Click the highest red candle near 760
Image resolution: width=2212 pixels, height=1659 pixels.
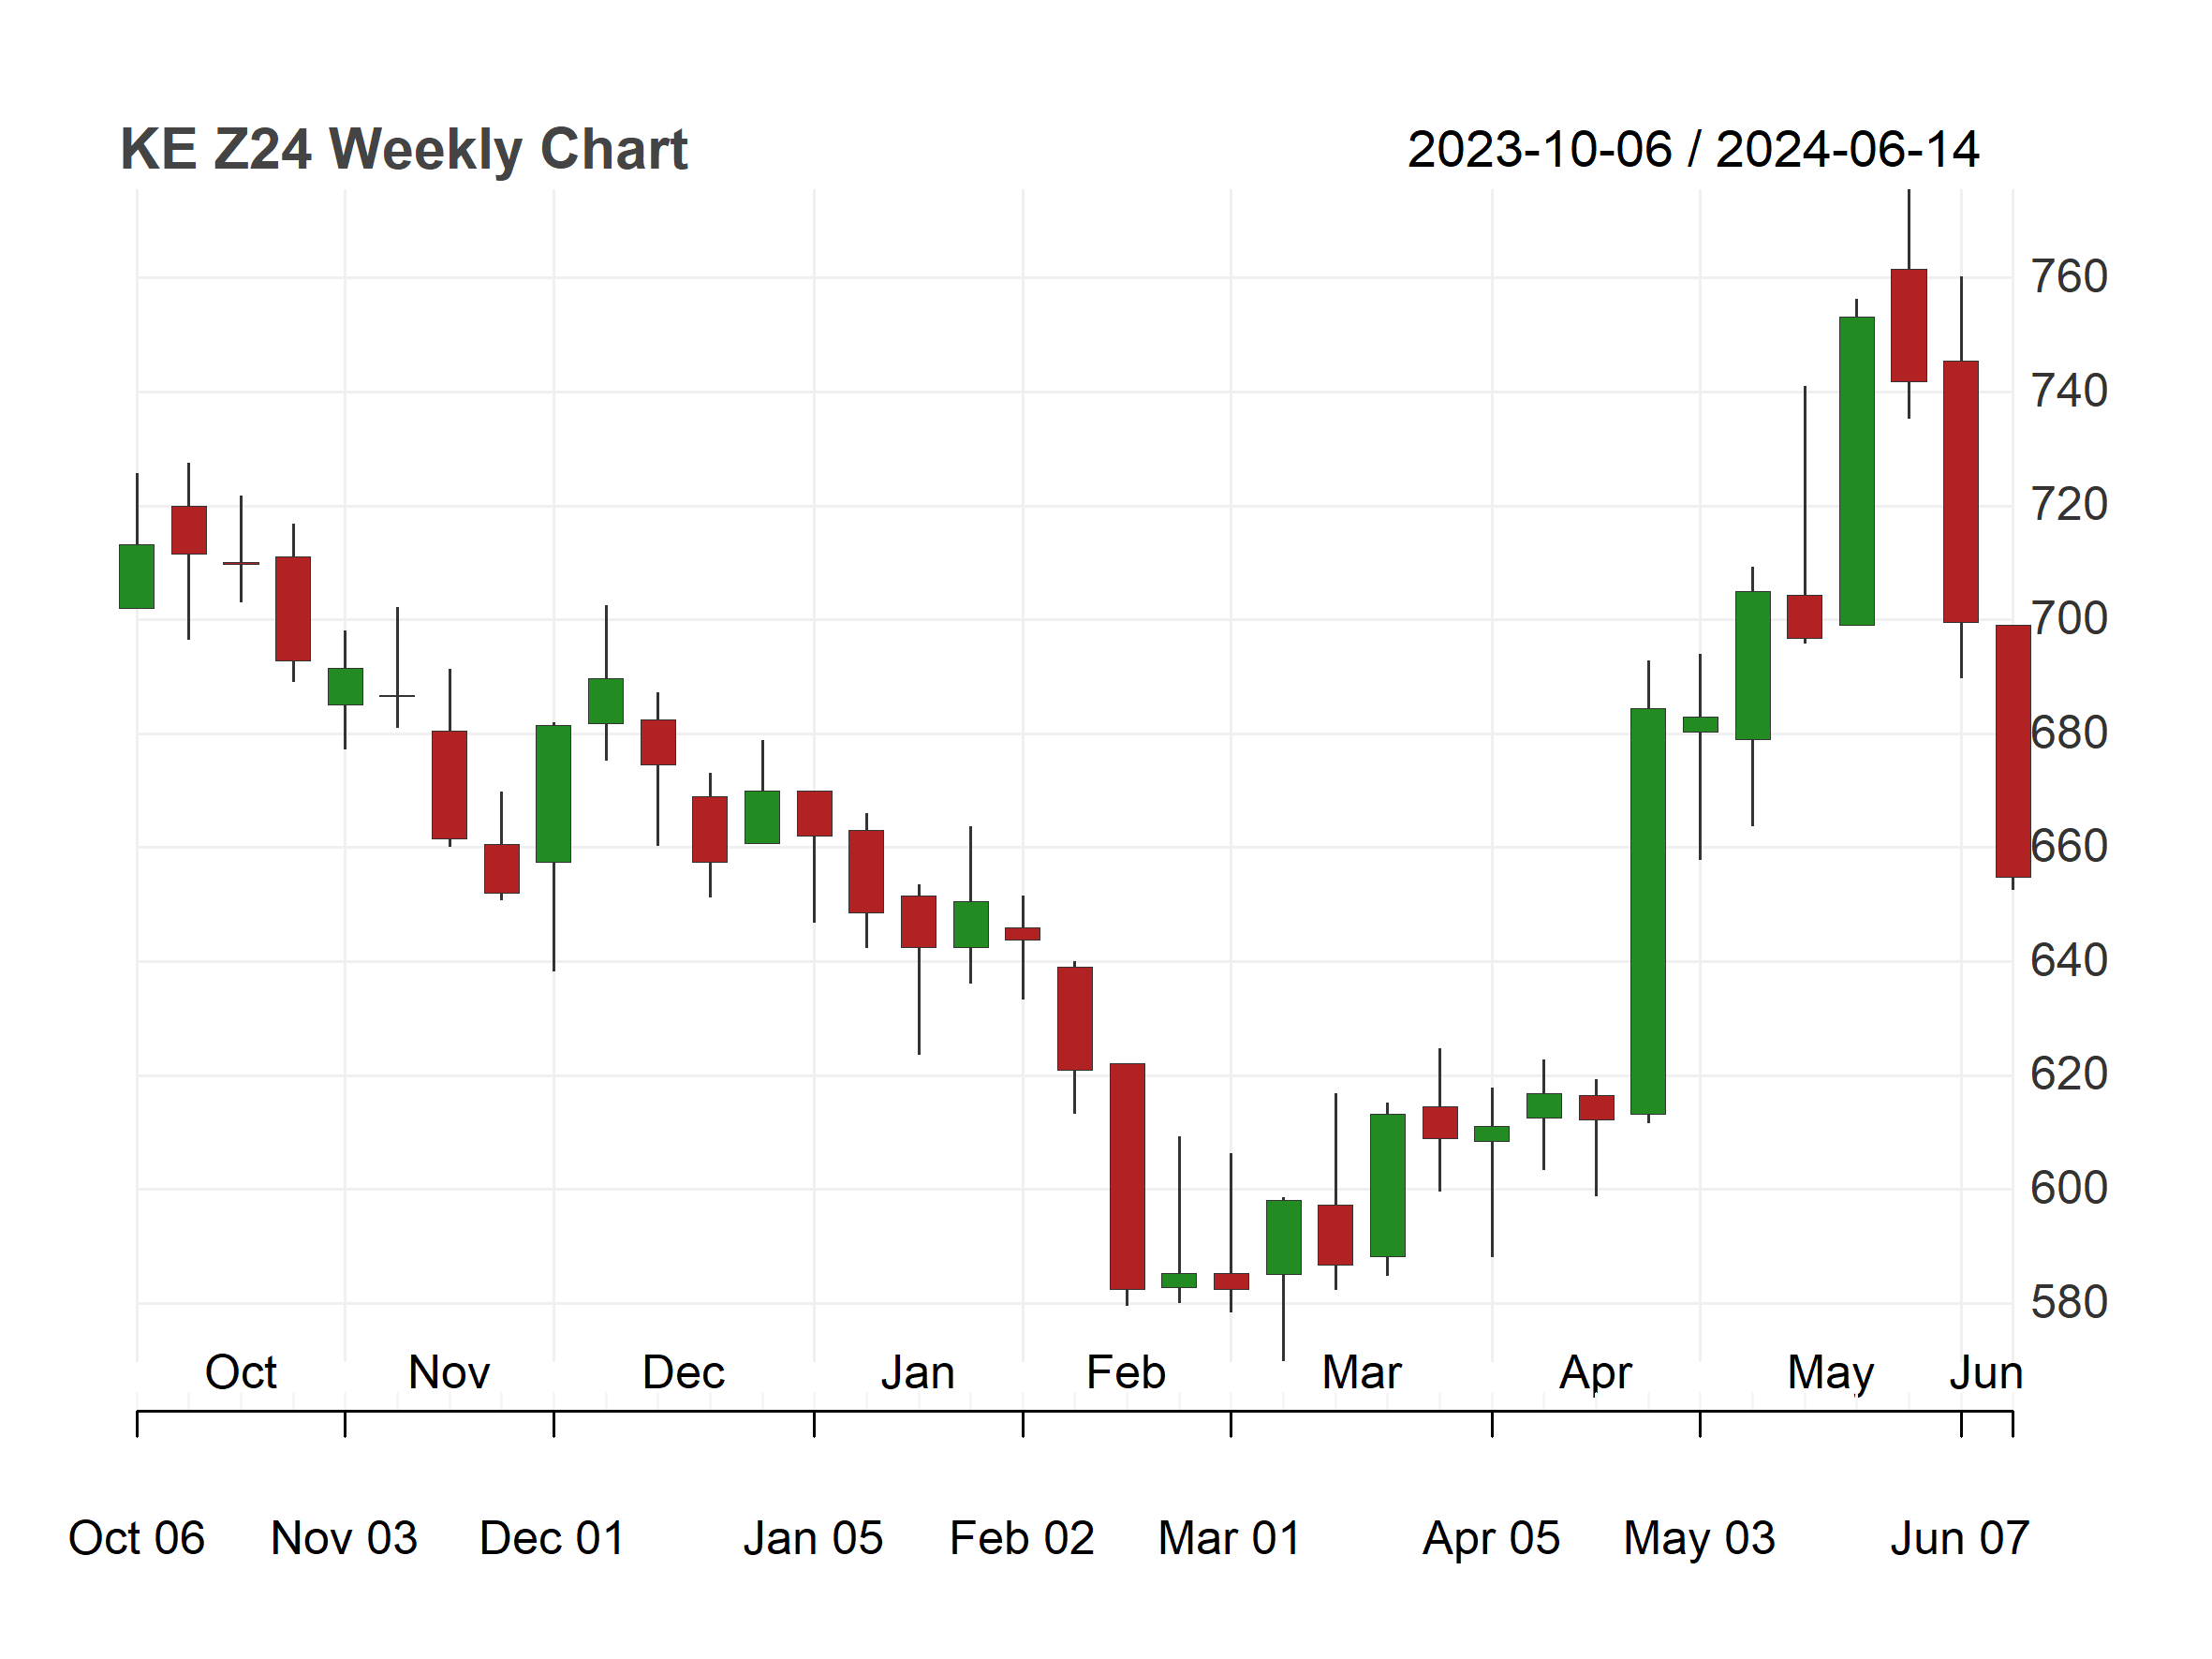[x=1909, y=325]
